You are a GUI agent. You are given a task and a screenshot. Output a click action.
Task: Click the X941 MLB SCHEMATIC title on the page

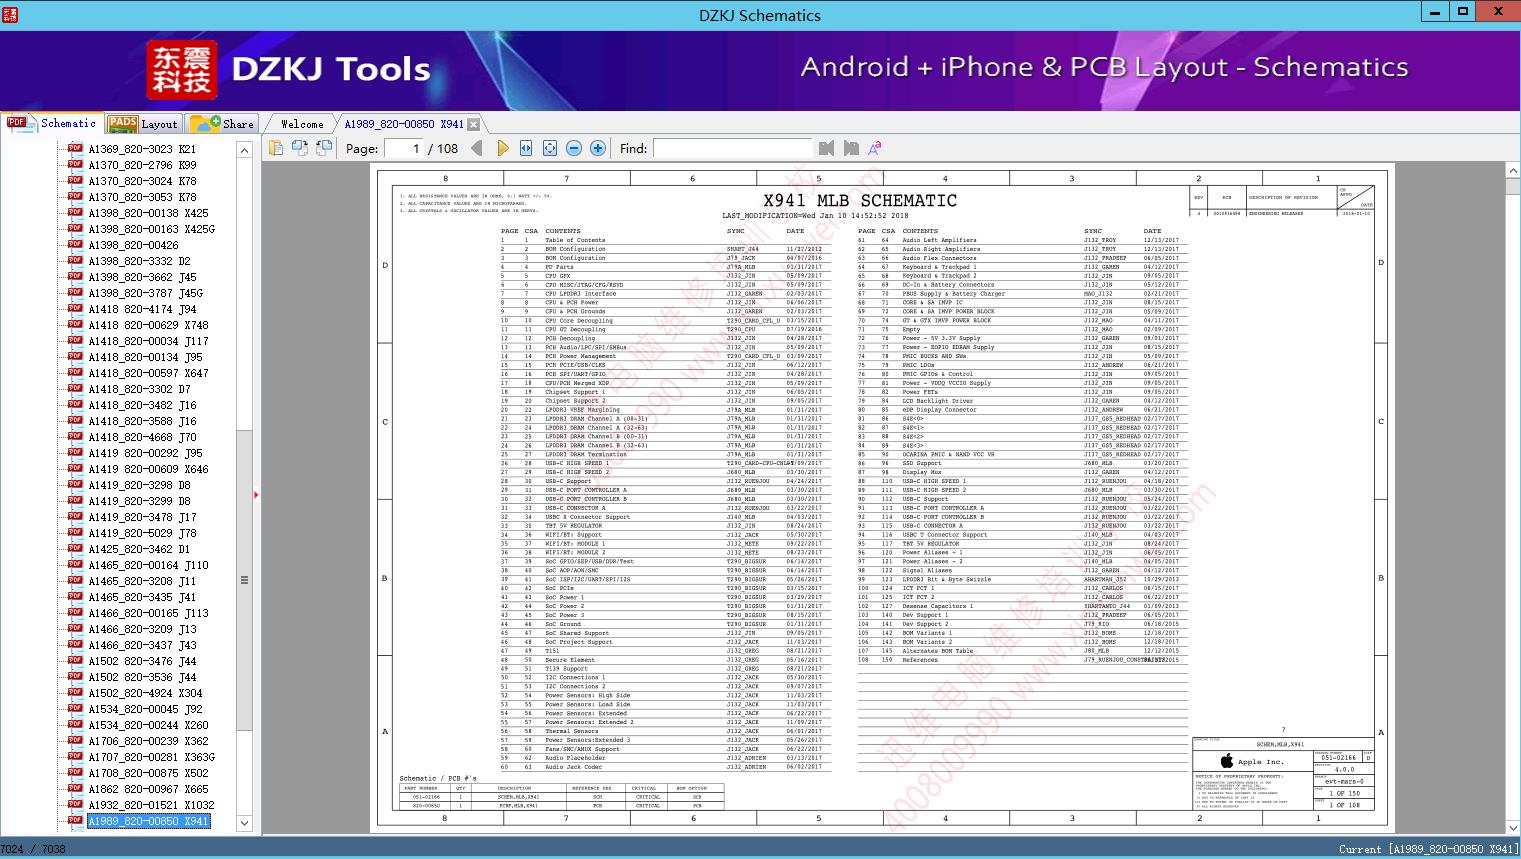click(860, 200)
